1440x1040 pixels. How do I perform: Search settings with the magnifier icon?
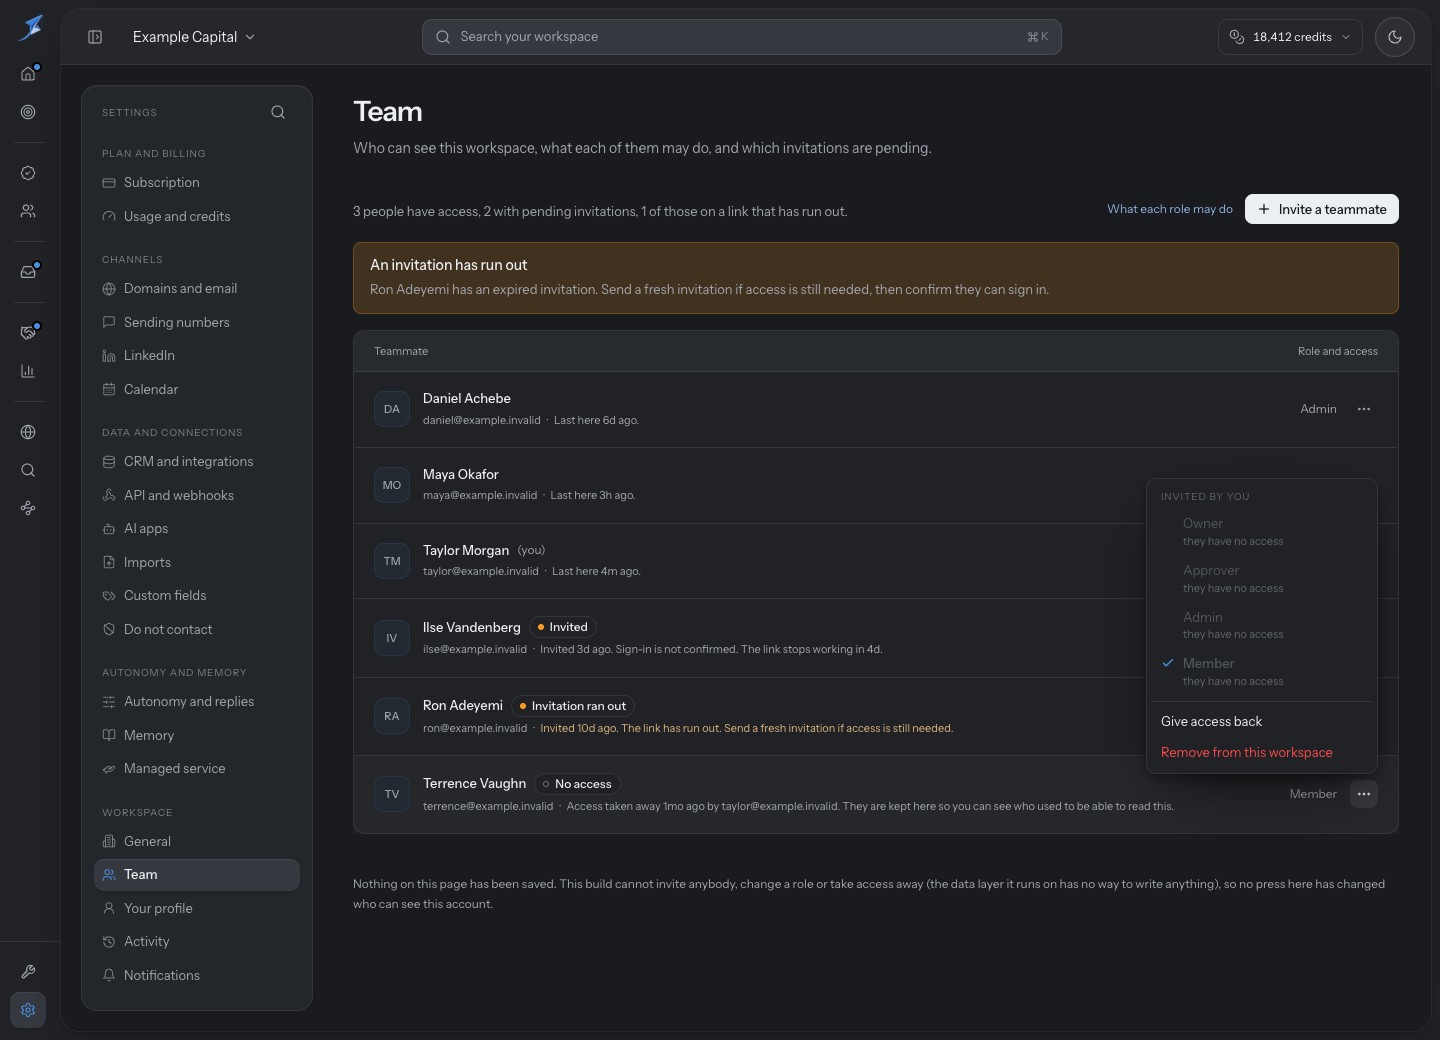click(x=278, y=112)
